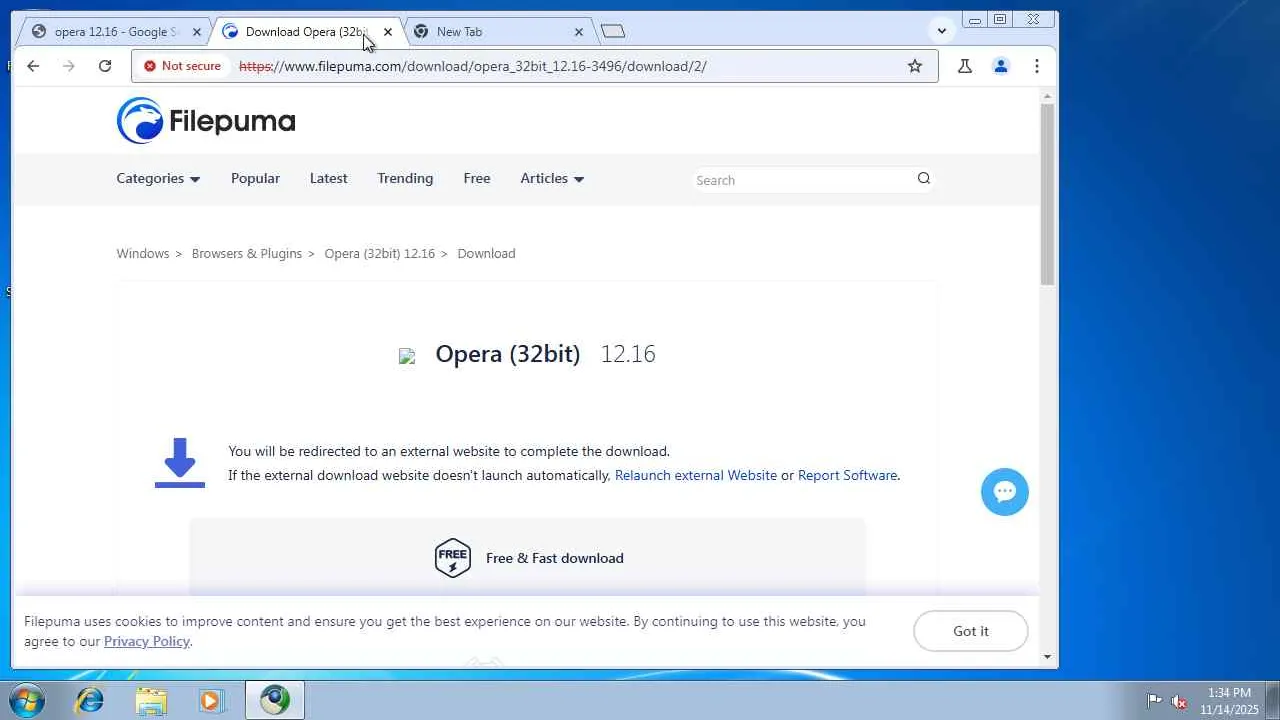
Task: Click the Report Software link
Action: [847, 475]
